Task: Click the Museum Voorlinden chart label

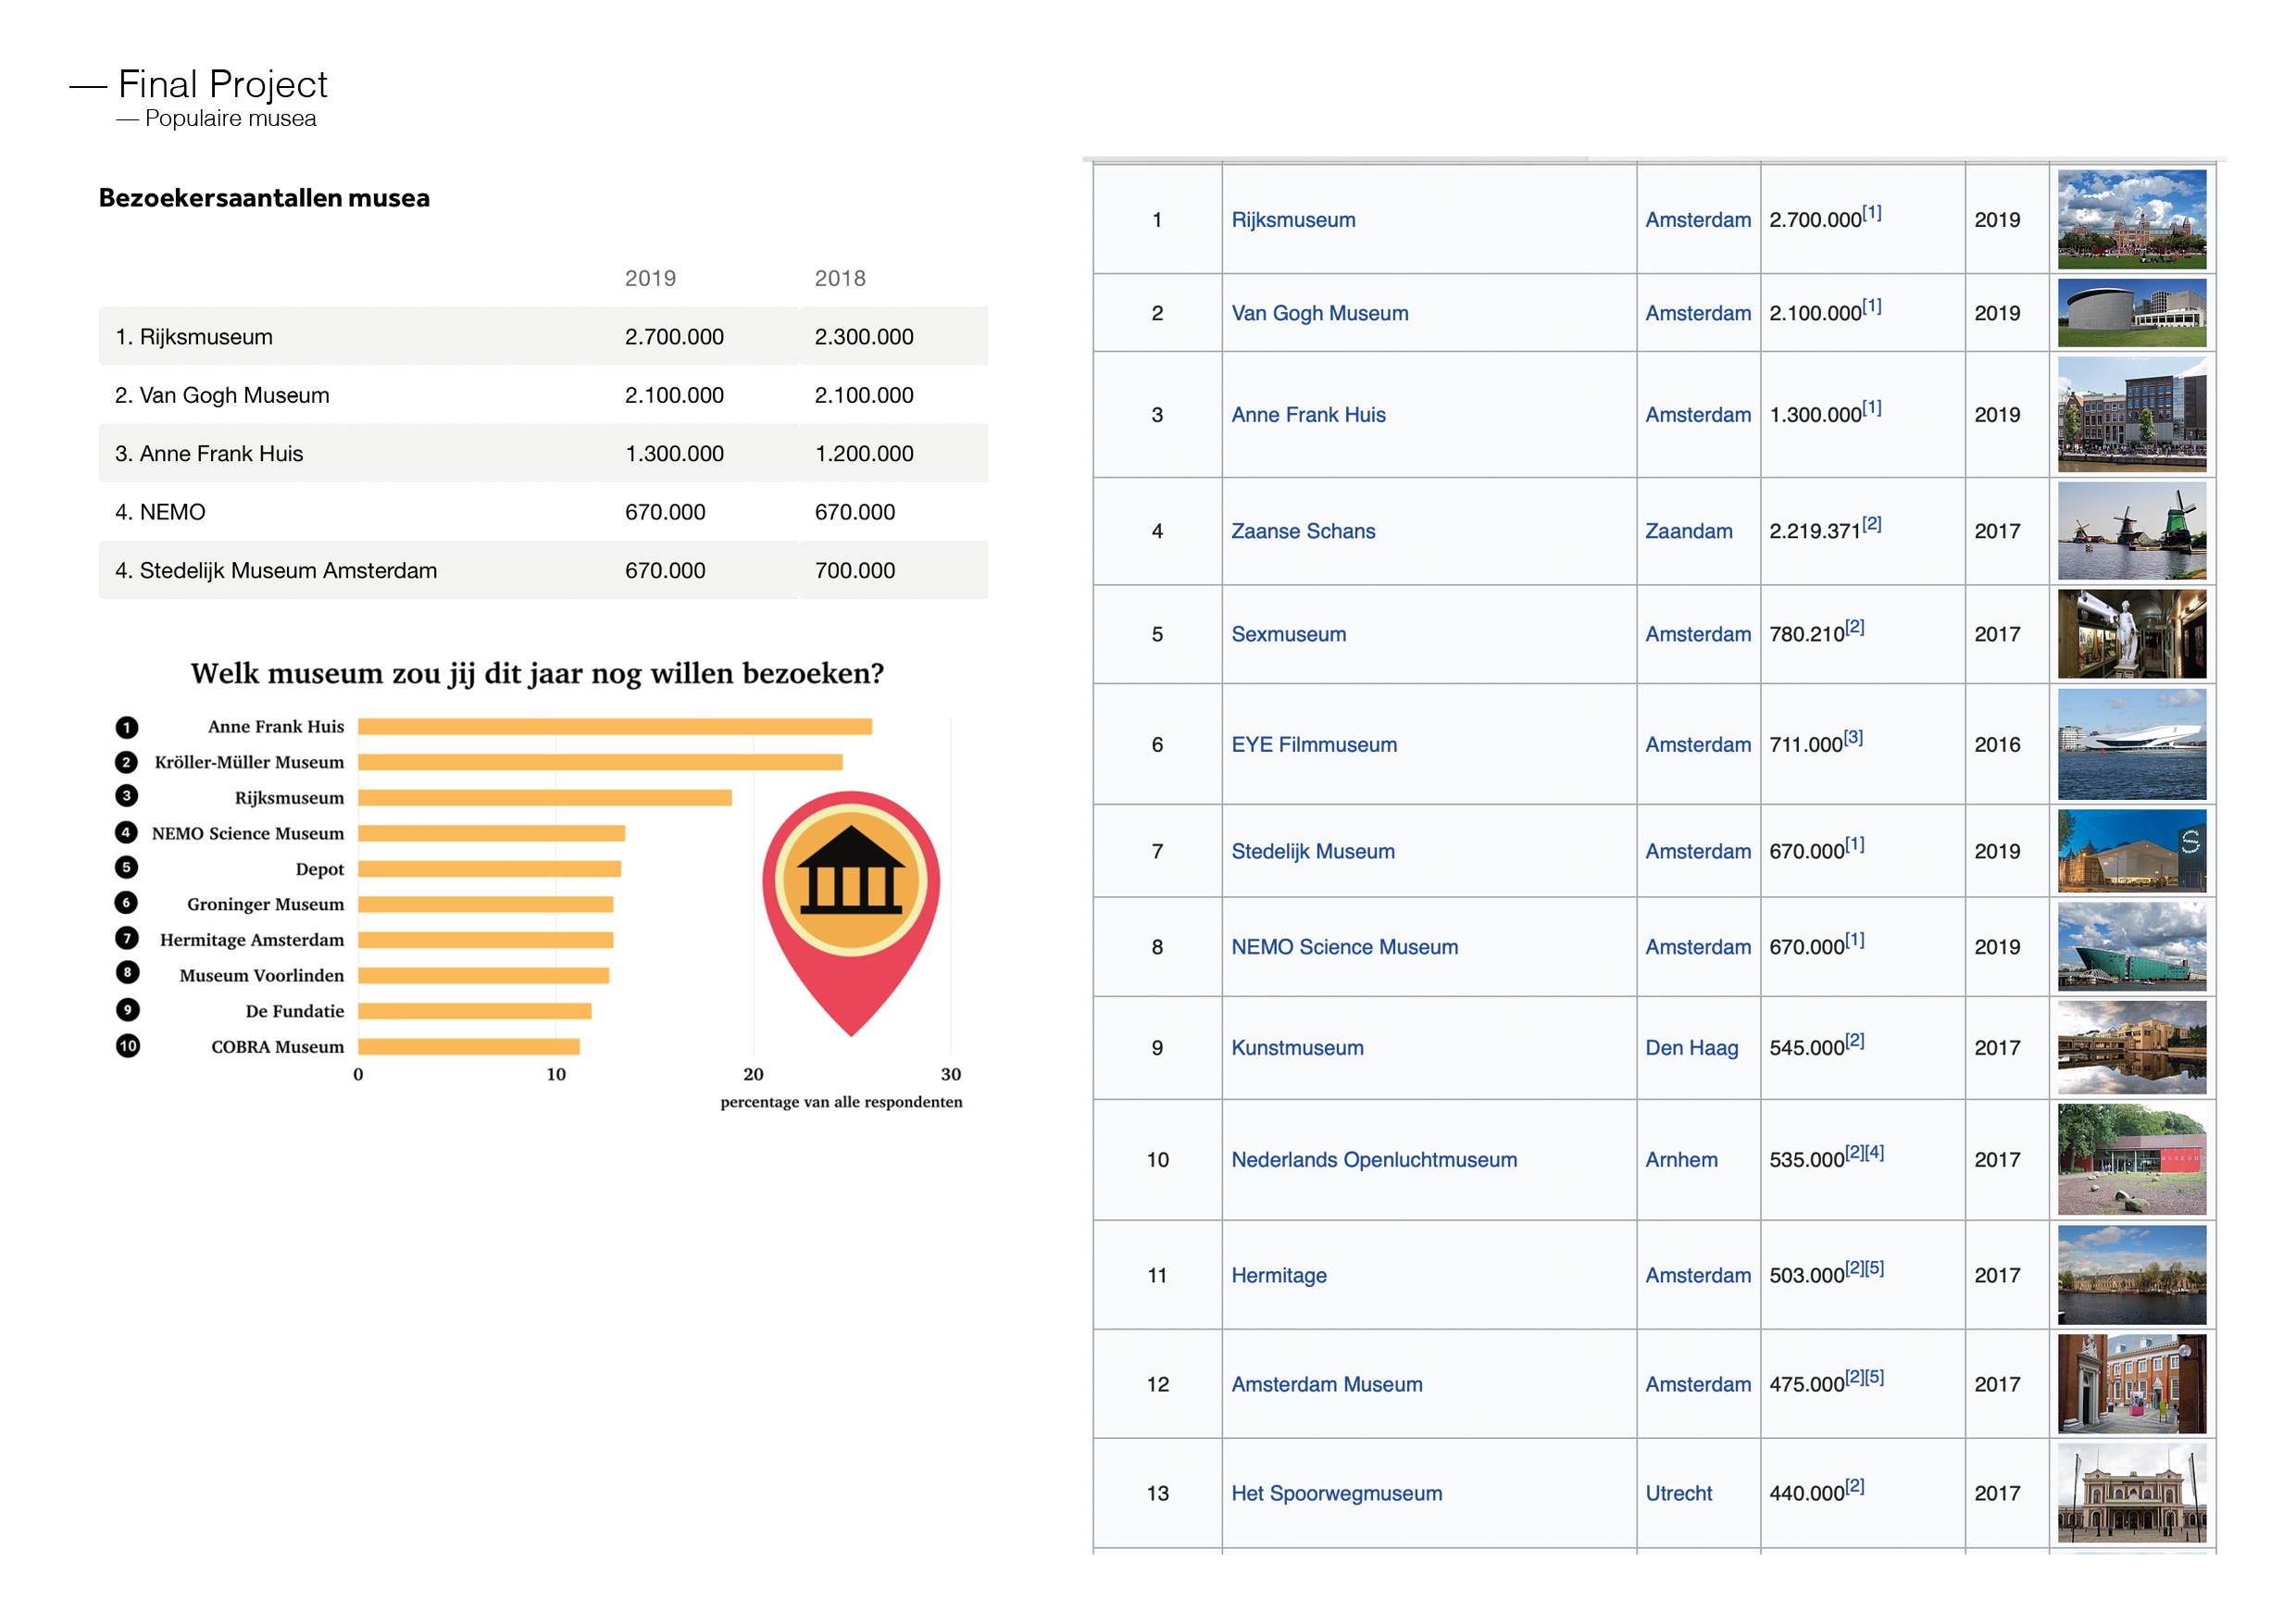Action: pos(261,975)
